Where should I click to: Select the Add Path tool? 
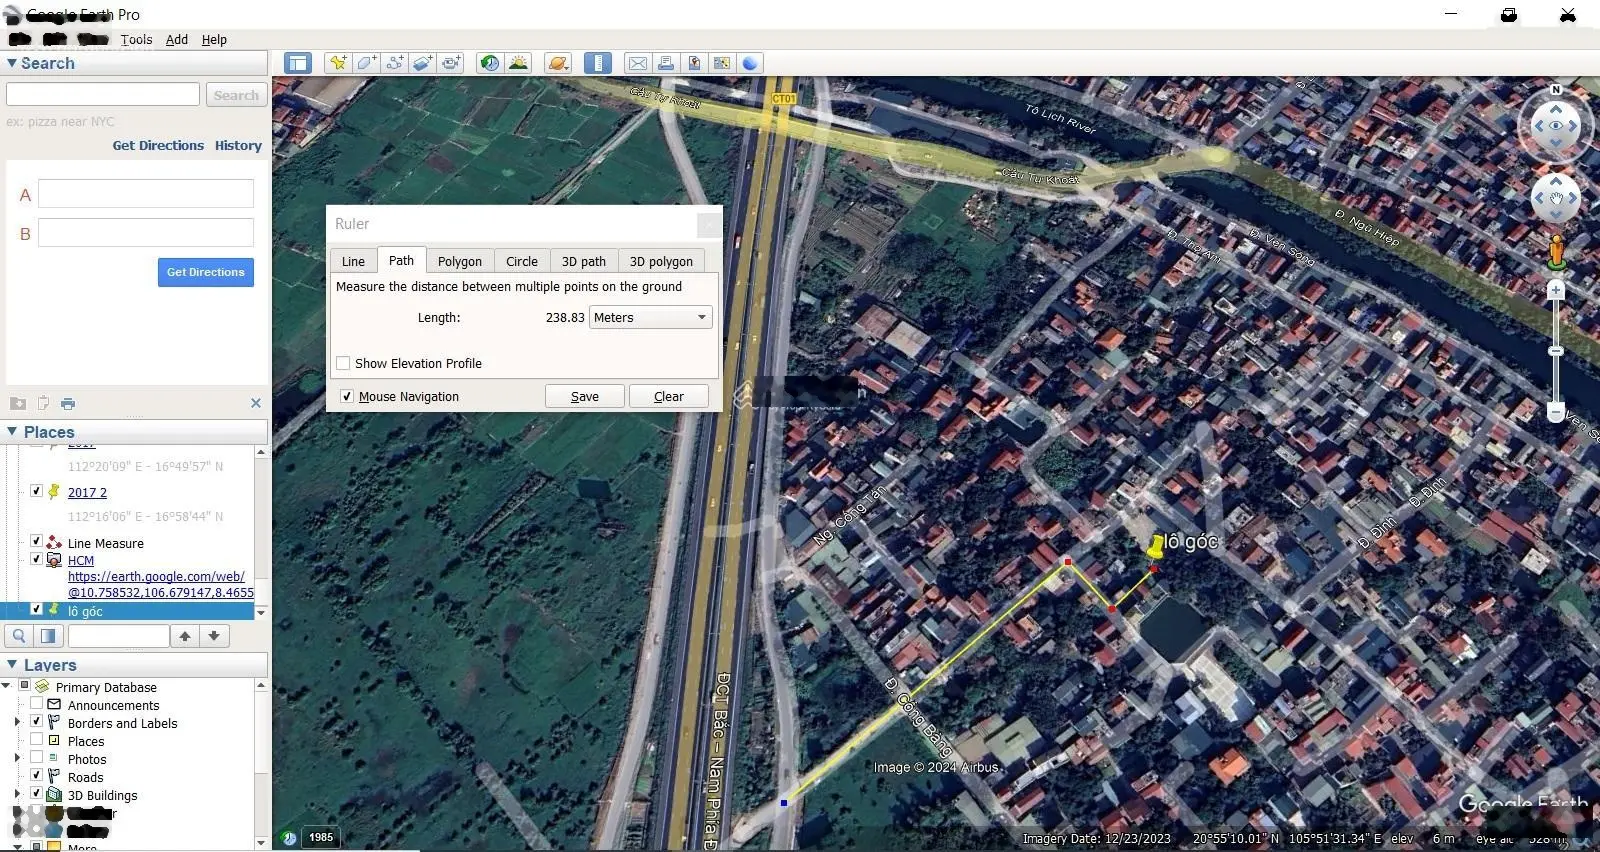click(395, 63)
